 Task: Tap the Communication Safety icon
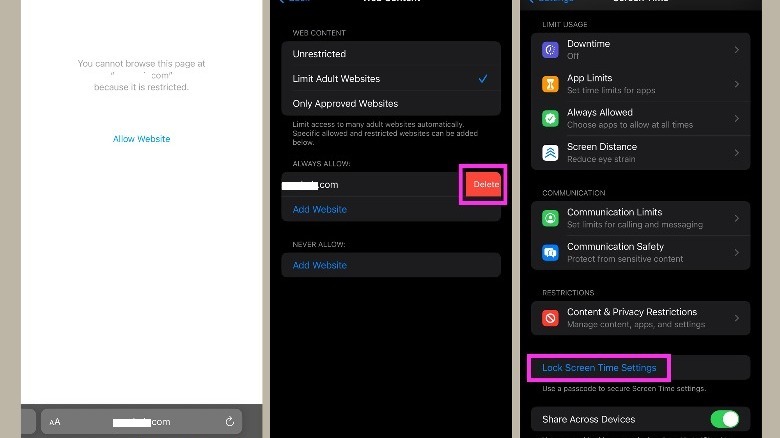click(550, 252)
